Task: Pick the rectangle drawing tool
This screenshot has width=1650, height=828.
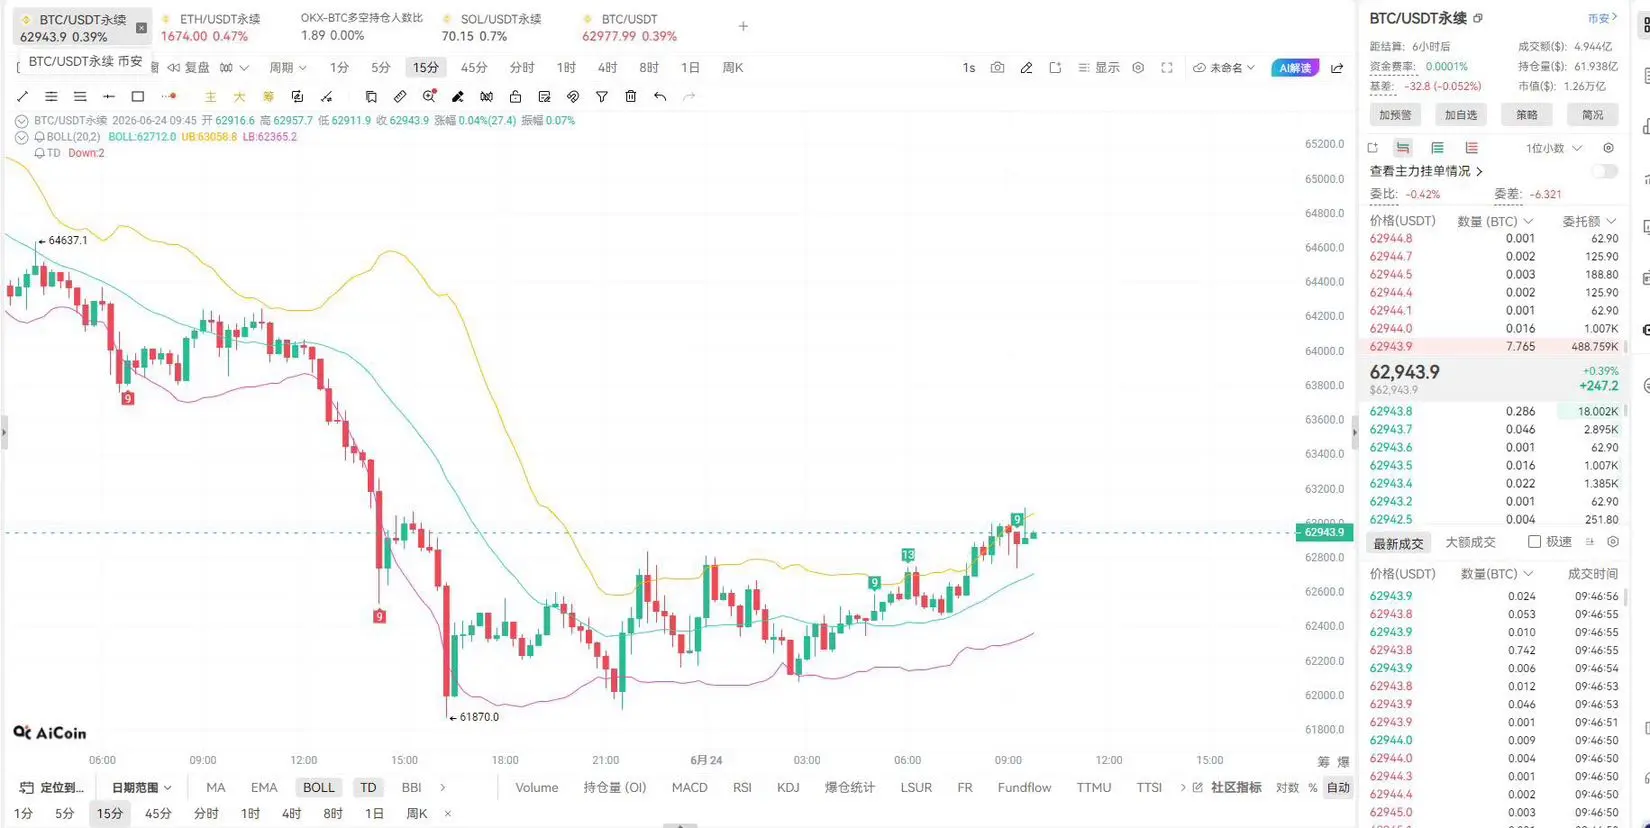Action: tap(138, 97)
